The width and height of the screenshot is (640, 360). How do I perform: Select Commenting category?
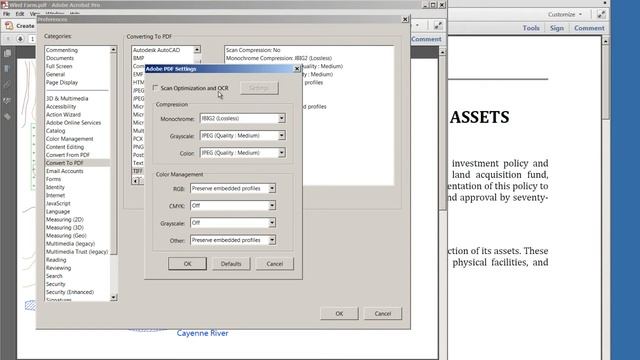(x=62, y=50)
